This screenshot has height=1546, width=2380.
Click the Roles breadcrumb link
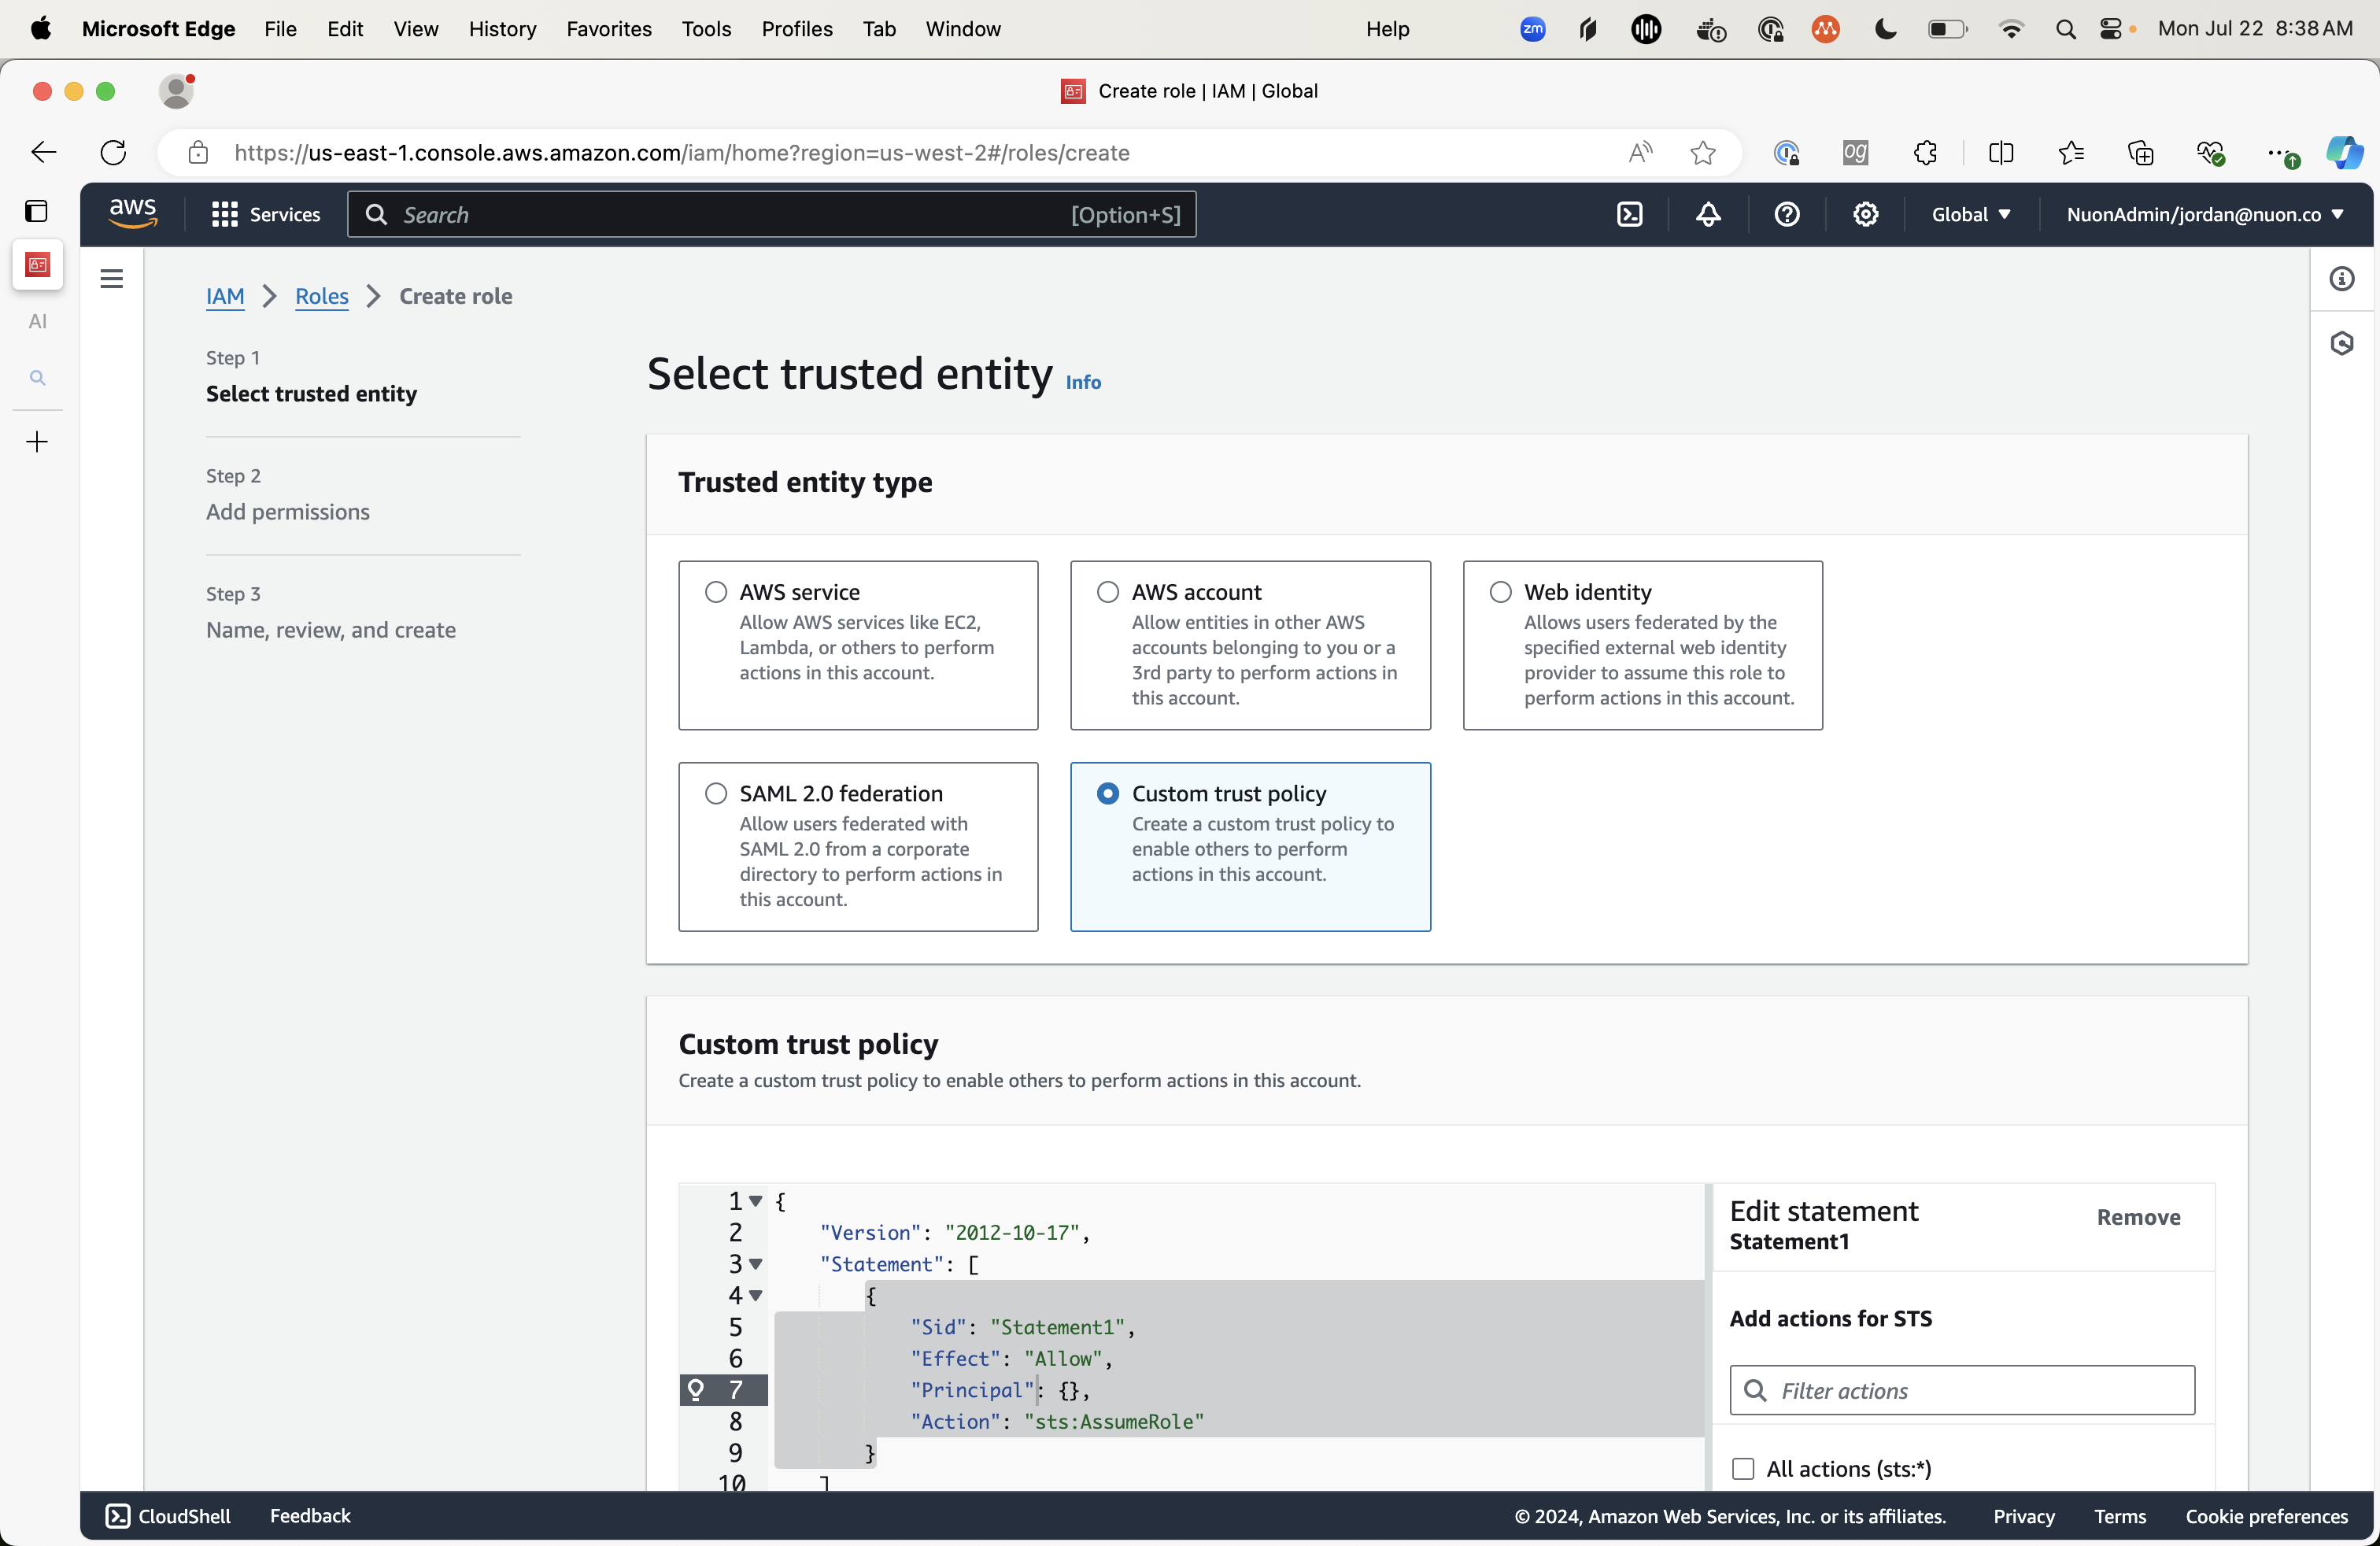point(321,296)
